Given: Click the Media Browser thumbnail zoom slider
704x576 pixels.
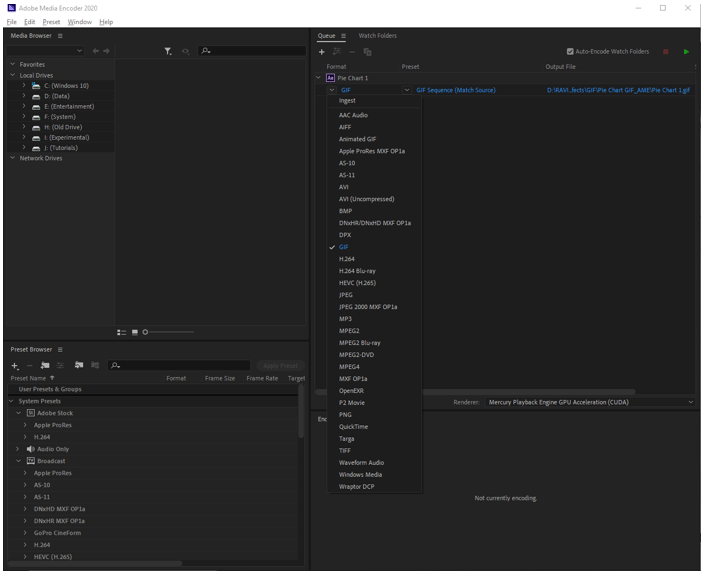Looking at the screenshot, I should pyautogui.click(x=169, y=332).
